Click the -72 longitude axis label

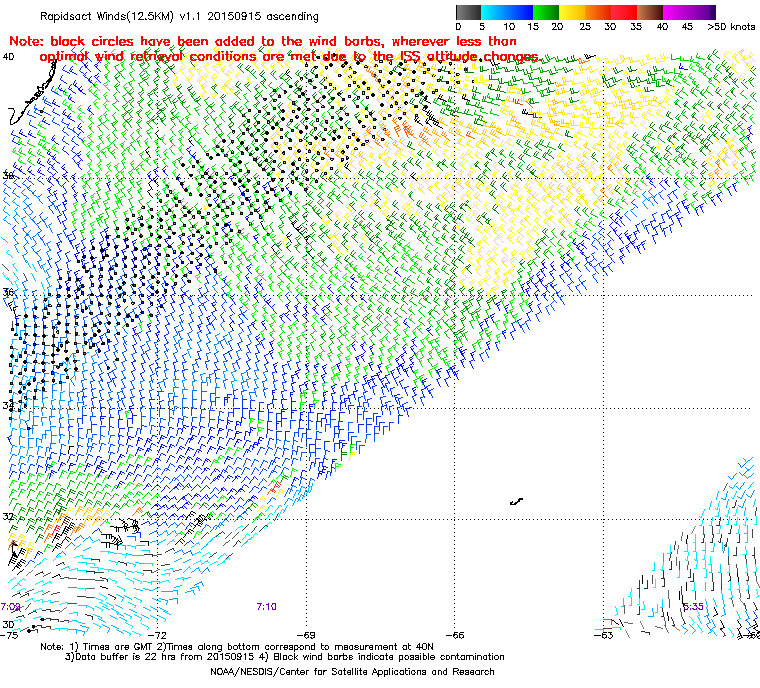pyautogui.click(x=157, y=635)
